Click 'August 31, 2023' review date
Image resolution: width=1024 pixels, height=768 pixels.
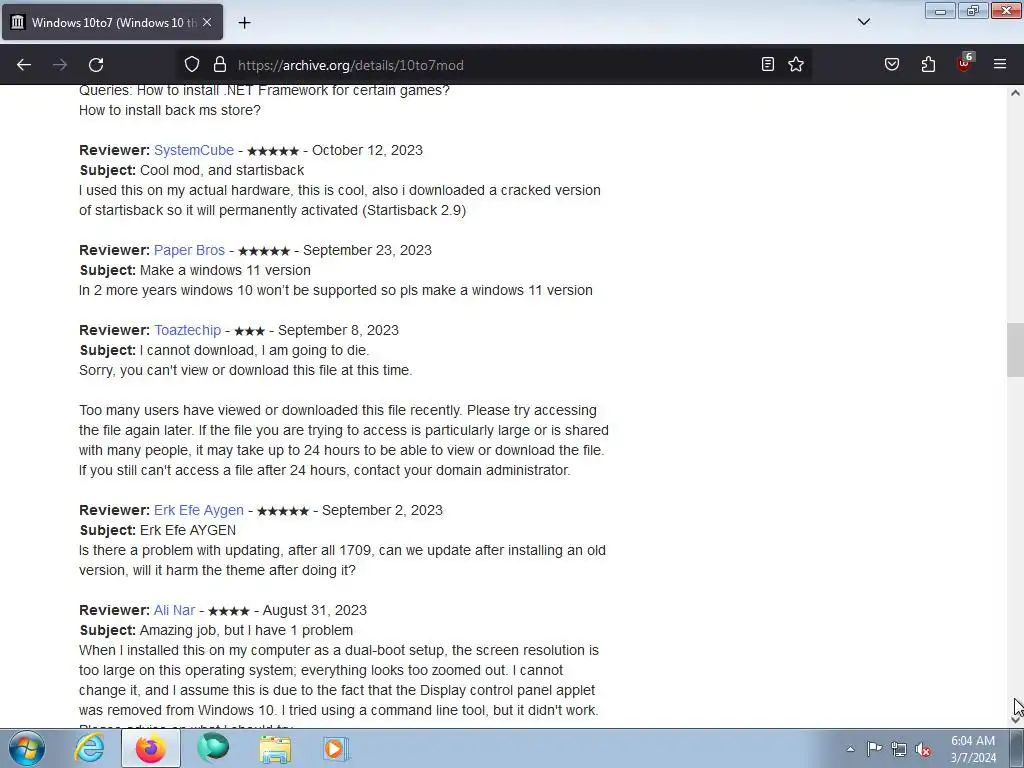point(315,610)
